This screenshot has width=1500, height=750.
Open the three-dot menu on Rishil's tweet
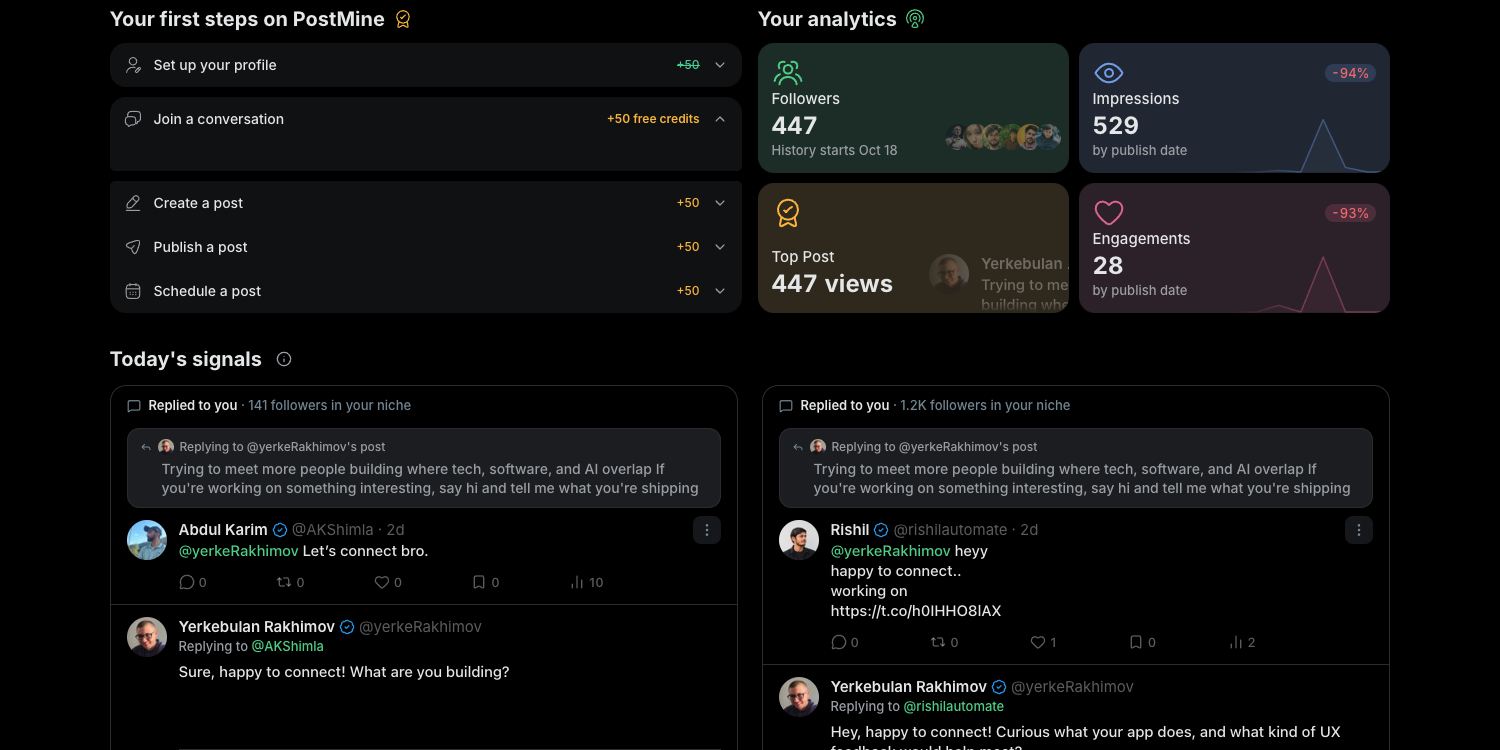1359,530
